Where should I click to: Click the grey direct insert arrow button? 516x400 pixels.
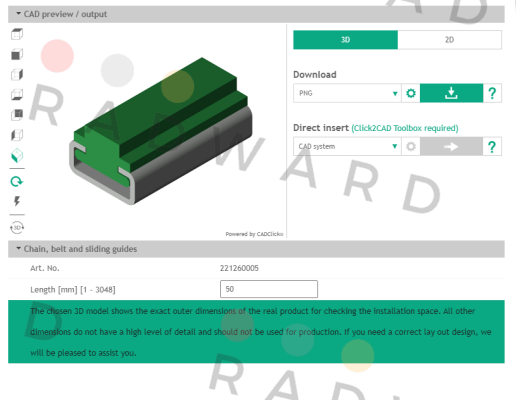[x=451, y=146]
